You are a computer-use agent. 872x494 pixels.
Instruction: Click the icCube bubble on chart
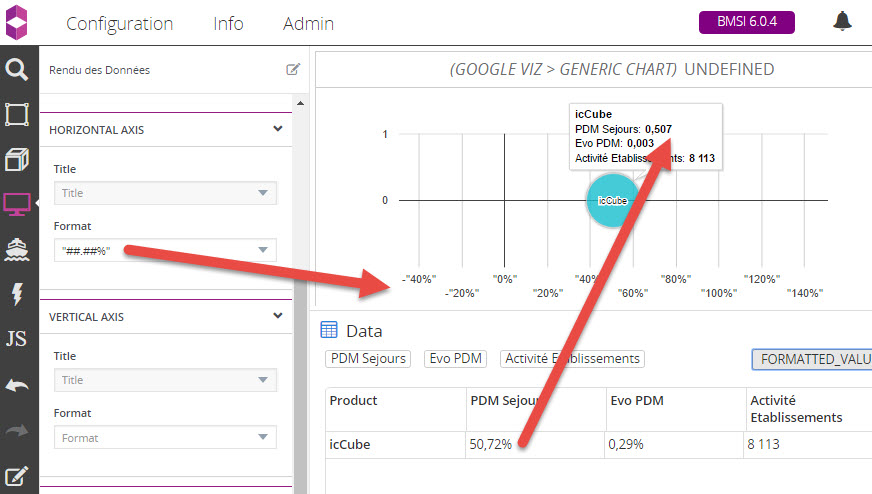point(611,200)
